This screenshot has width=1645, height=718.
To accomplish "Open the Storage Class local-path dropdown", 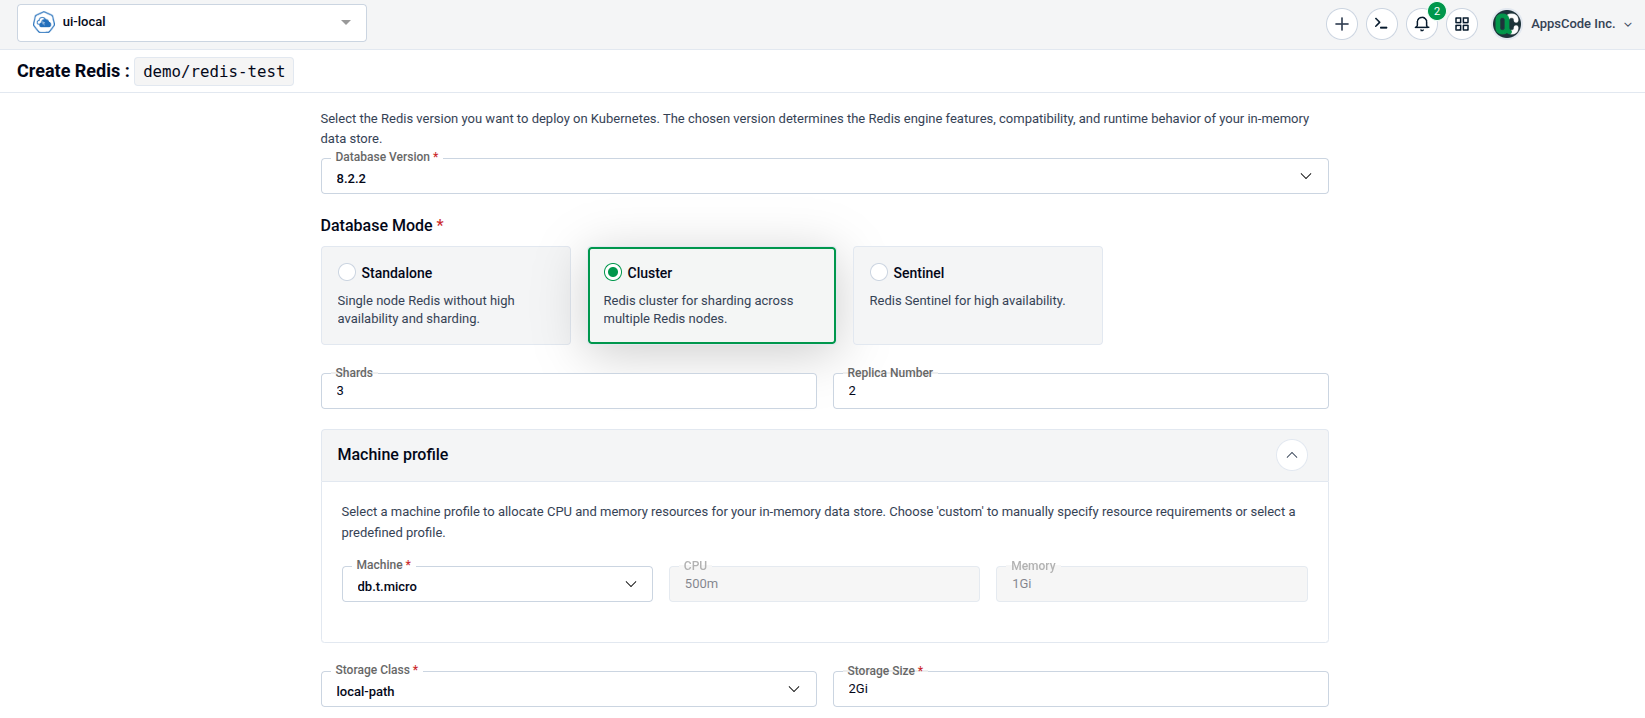I will (x=568, y=689).
